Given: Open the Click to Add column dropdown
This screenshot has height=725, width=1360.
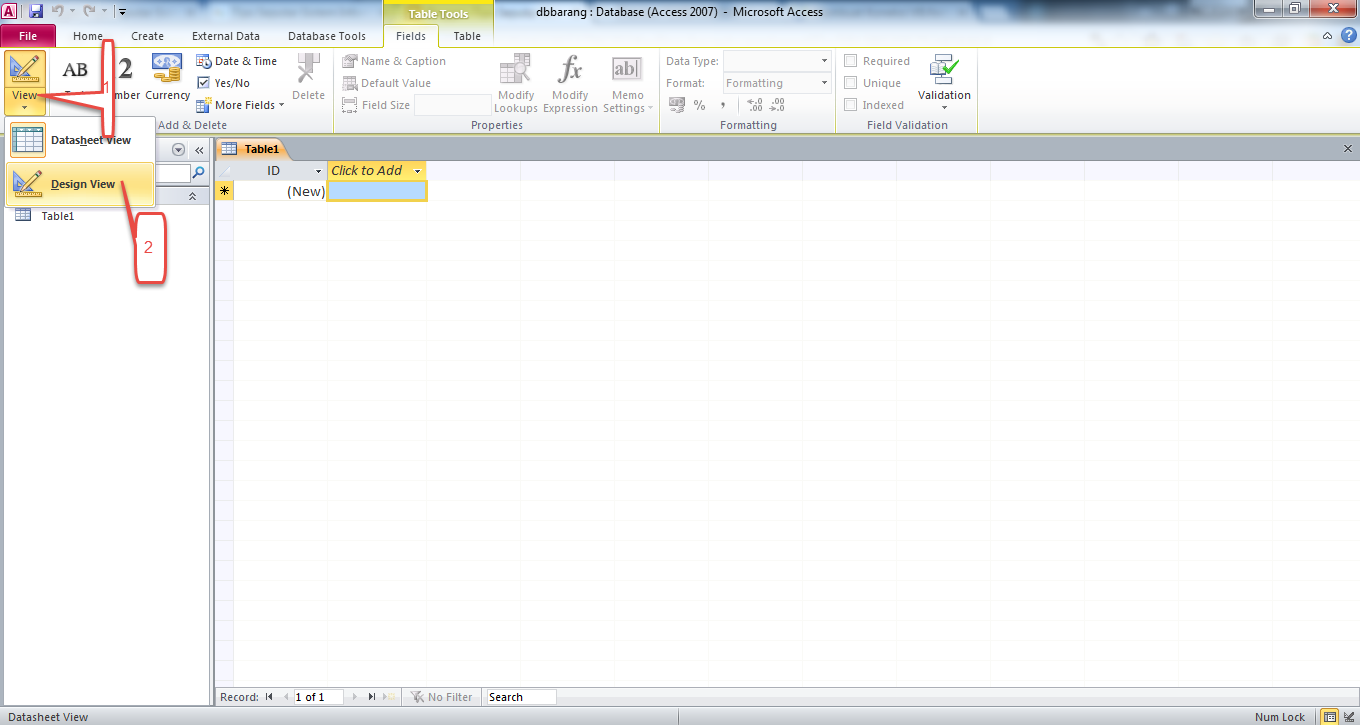Looking at the screenshot, I should click(418, 171).
